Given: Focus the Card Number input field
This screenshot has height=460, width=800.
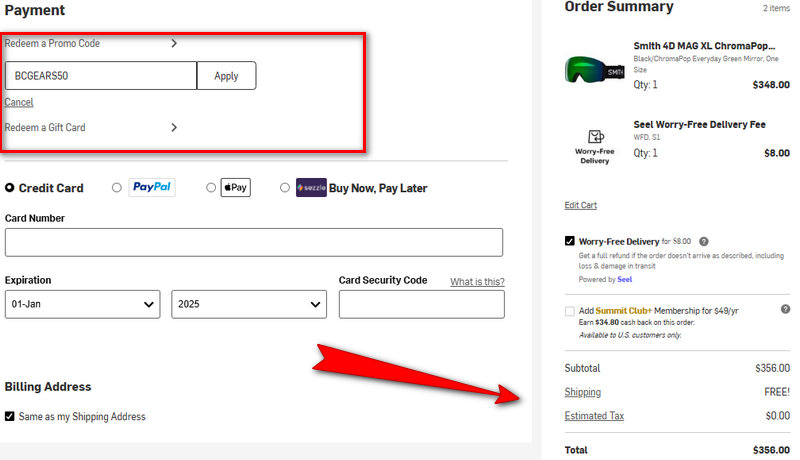Looking at the screenshot, I should coord(254,242).
